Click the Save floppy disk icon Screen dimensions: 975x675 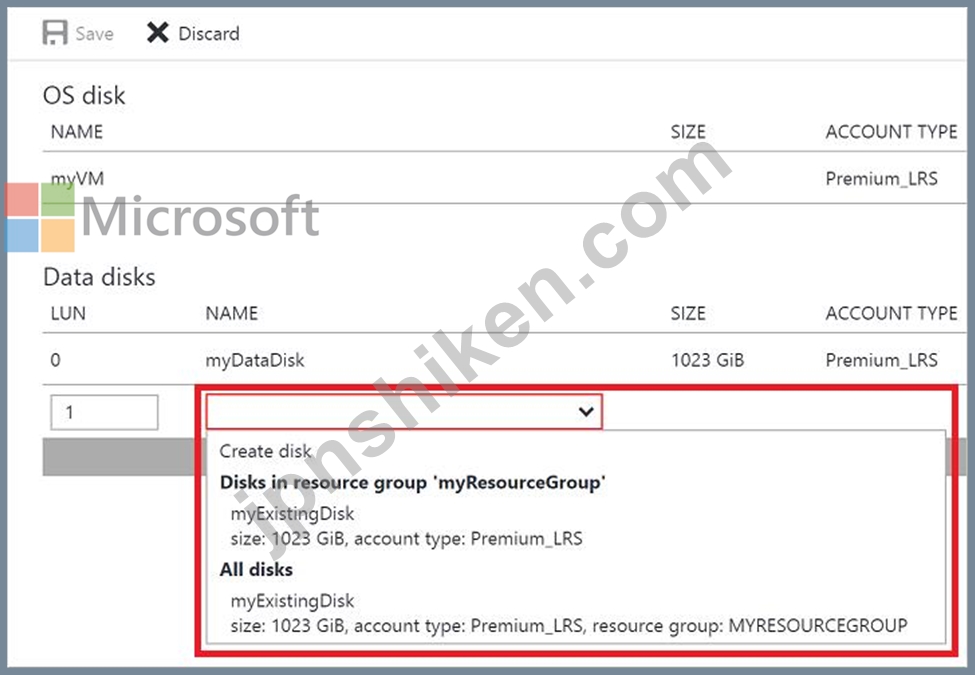pos(55,33)
